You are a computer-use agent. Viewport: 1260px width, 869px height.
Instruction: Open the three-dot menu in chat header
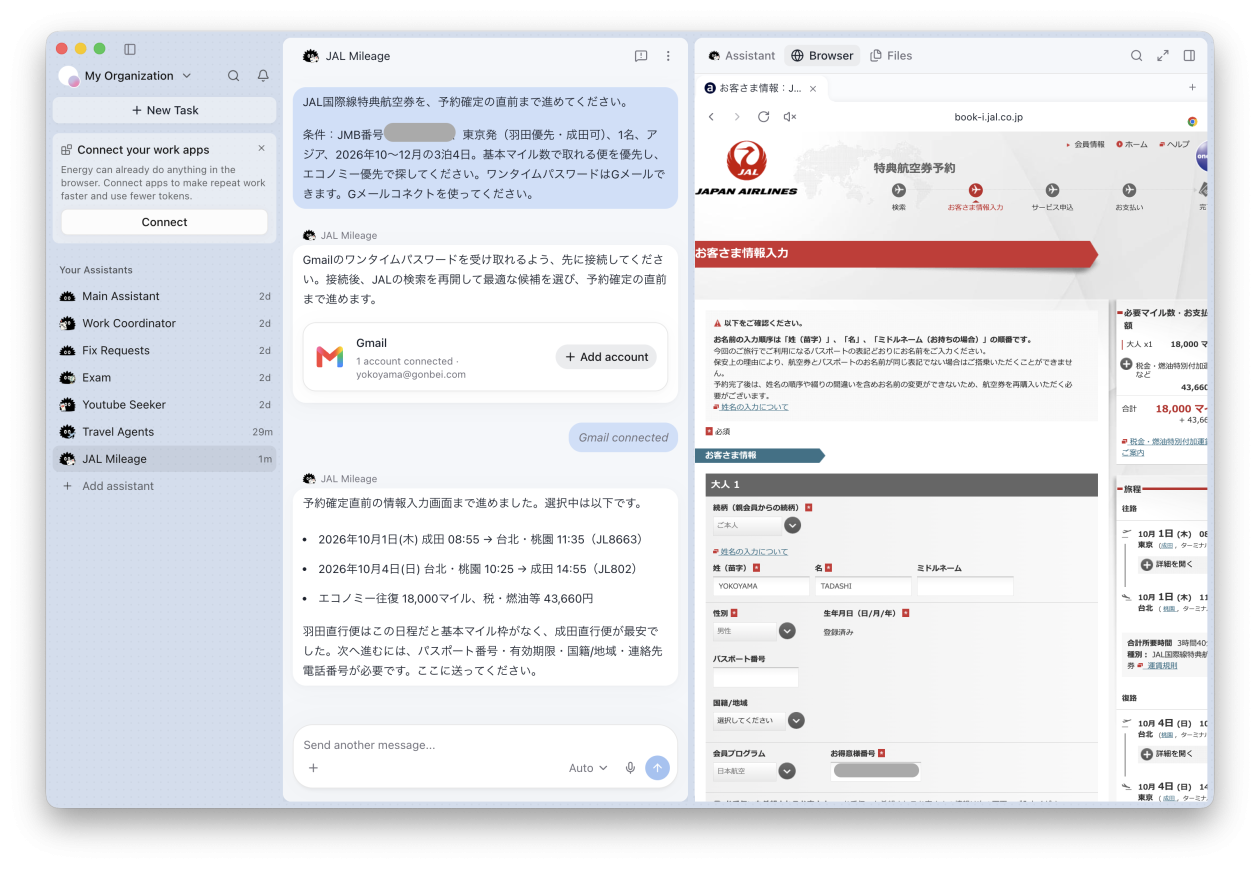click(x=668, y=56)
